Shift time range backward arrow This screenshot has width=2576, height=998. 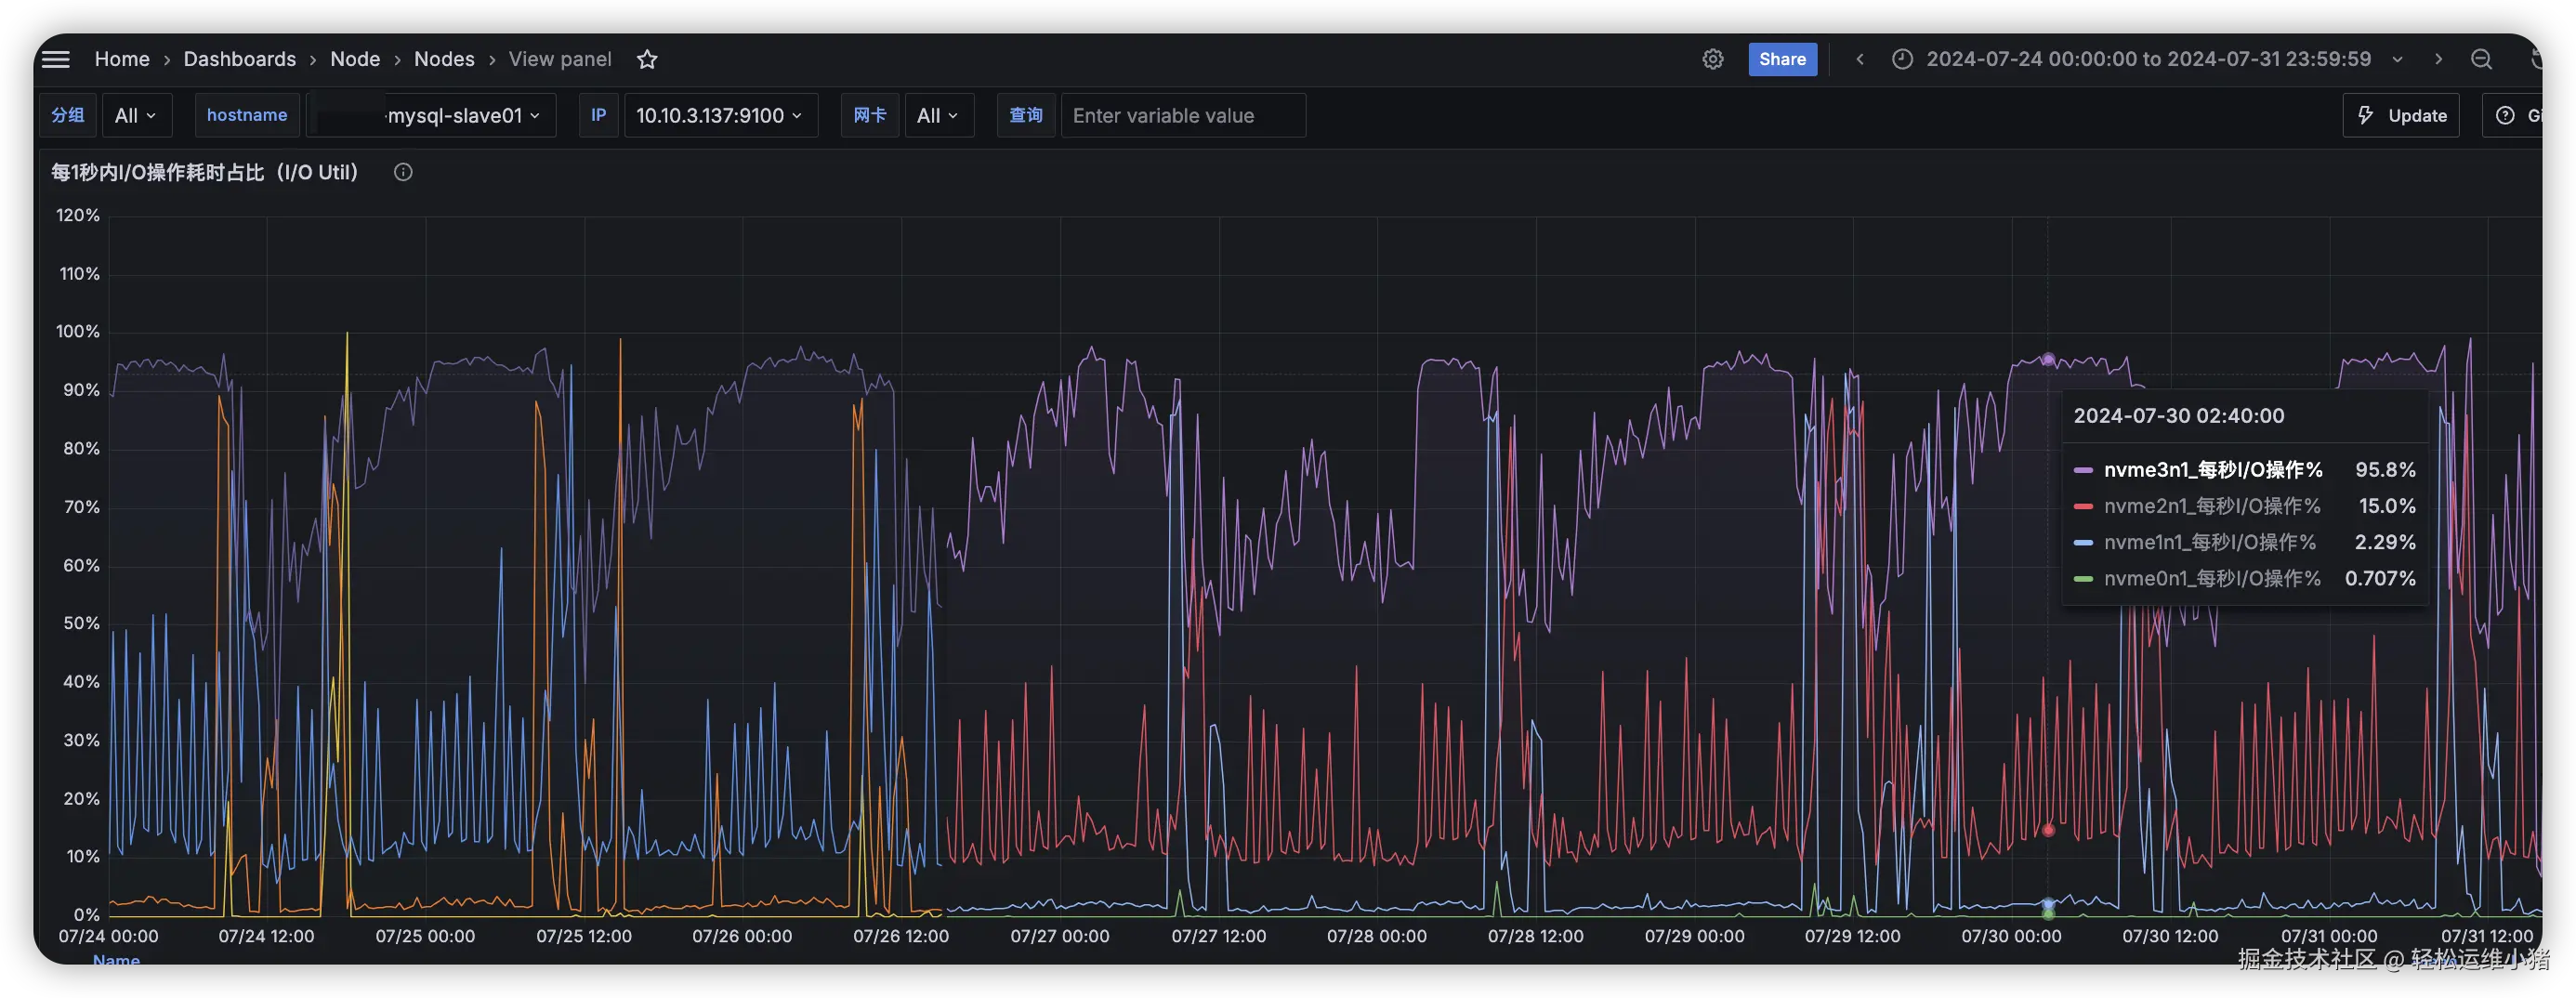(x=1860, y=59)
